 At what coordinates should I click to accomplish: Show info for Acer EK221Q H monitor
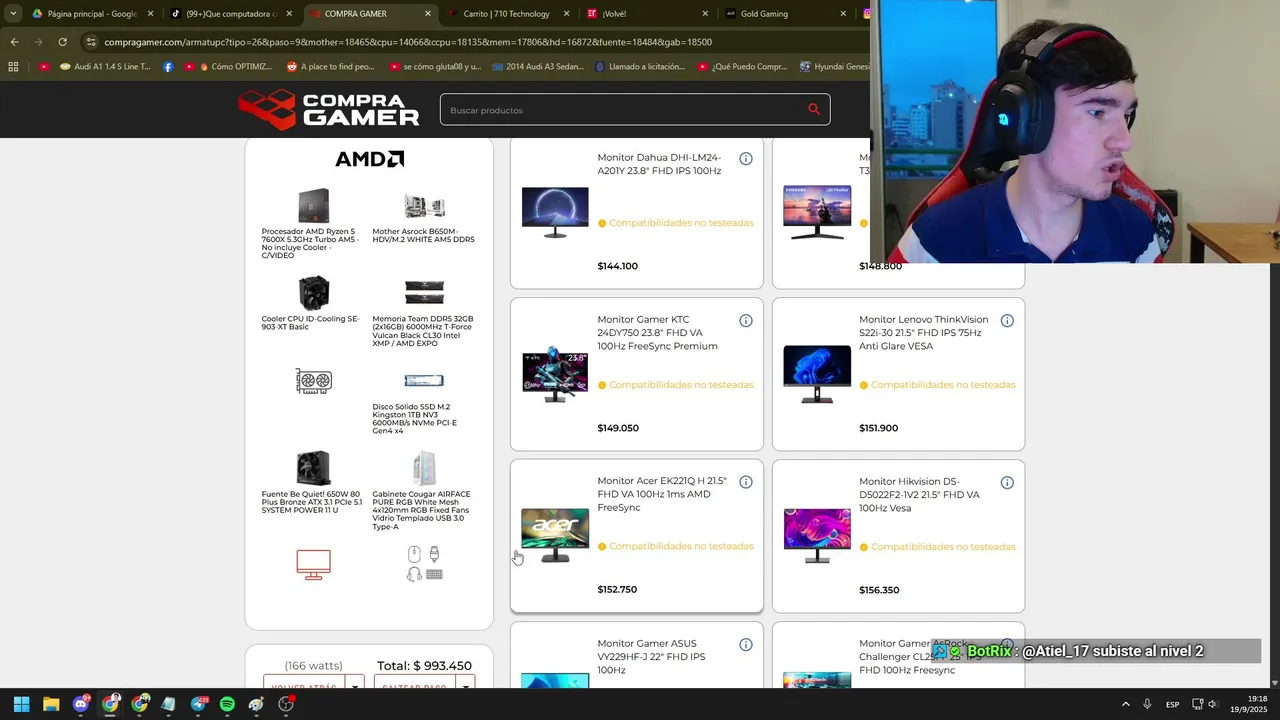coord(746,482)
